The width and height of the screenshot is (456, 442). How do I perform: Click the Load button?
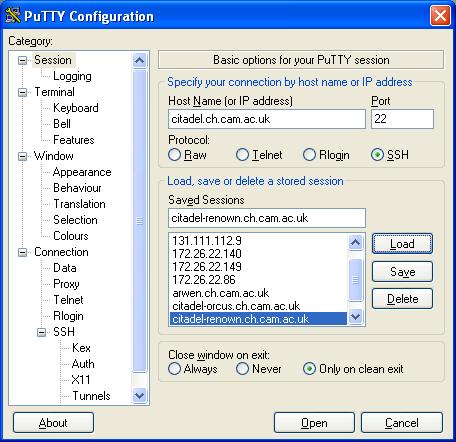402,244
